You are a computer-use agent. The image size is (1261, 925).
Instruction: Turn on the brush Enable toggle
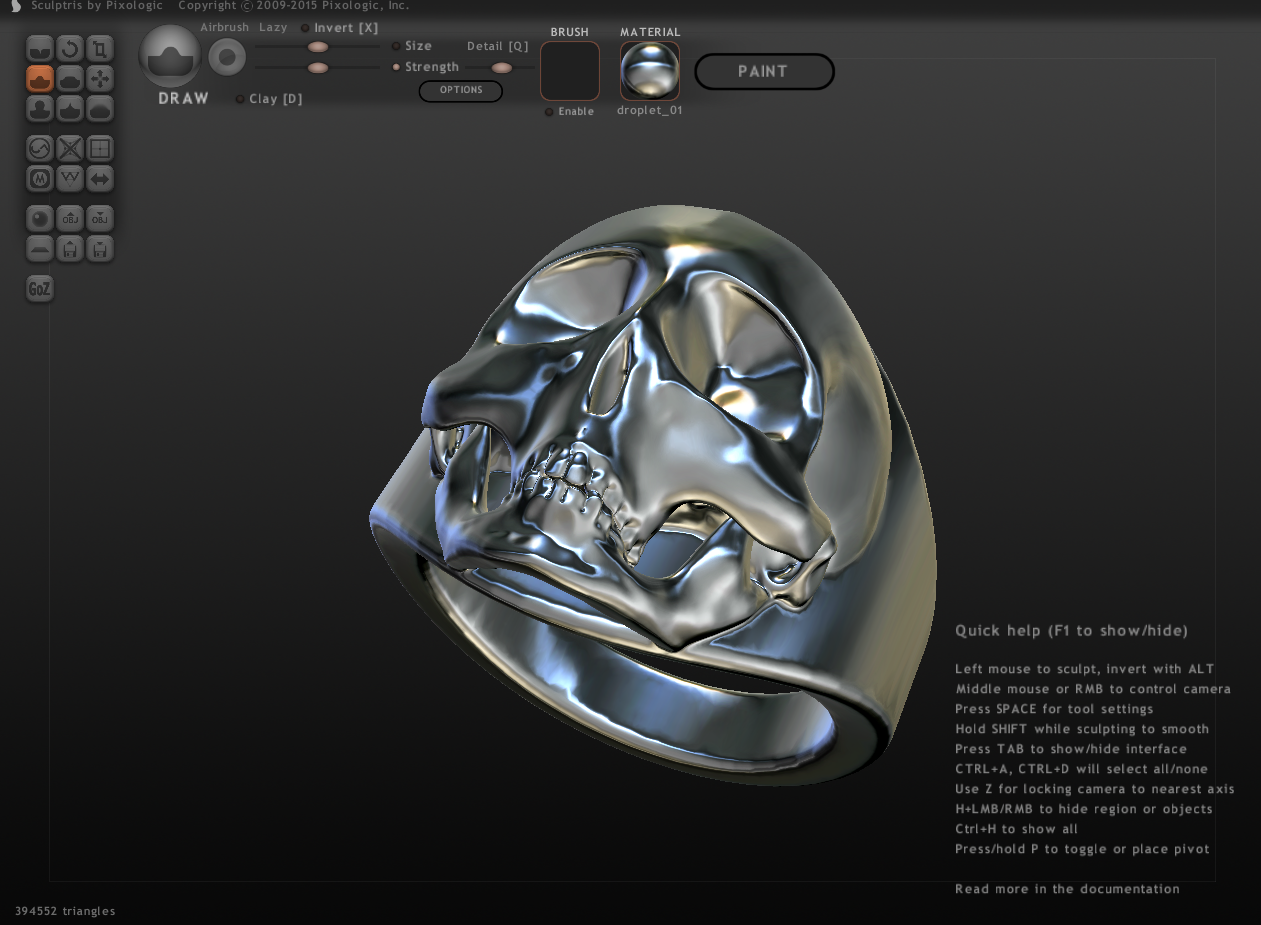coord(549,112)
